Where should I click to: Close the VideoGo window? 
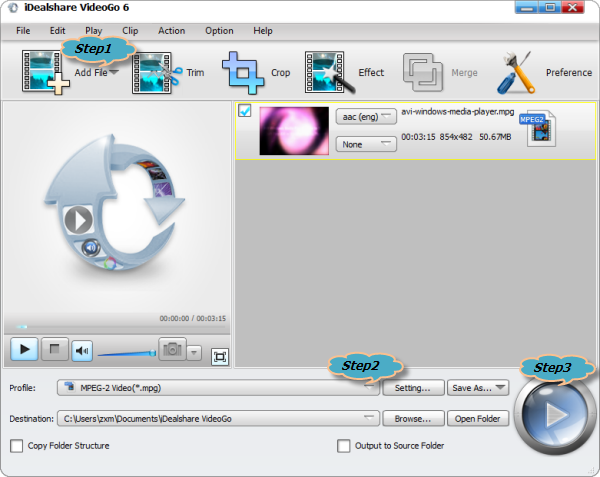click(573, 7)
